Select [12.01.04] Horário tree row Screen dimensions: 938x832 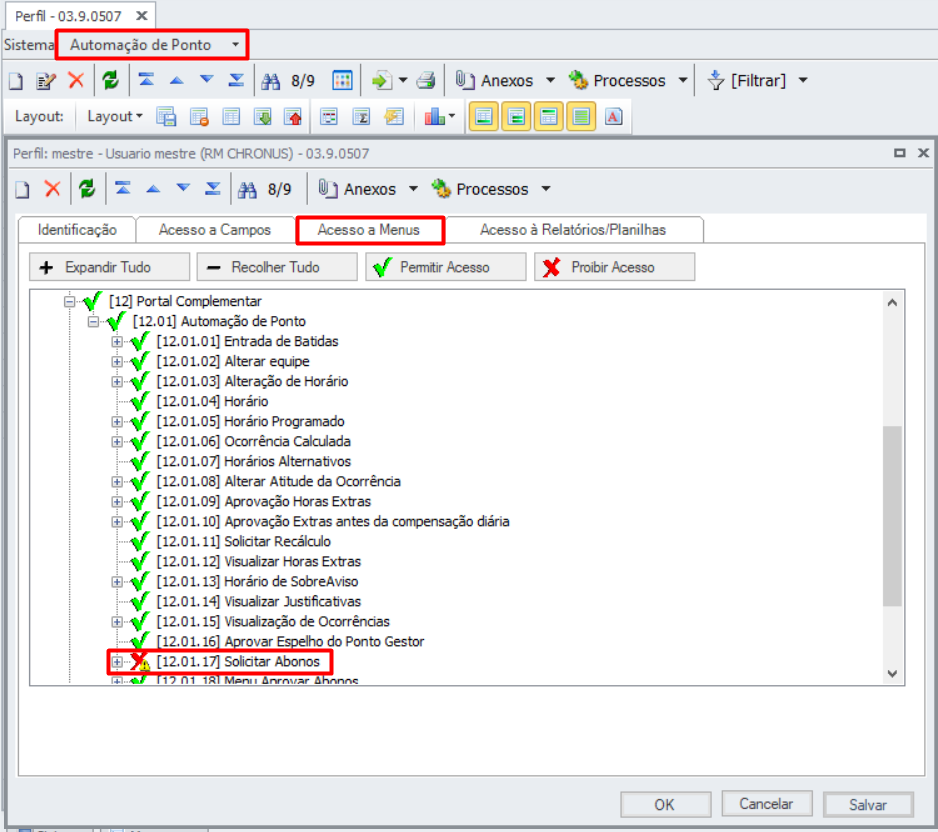(212, 401)
